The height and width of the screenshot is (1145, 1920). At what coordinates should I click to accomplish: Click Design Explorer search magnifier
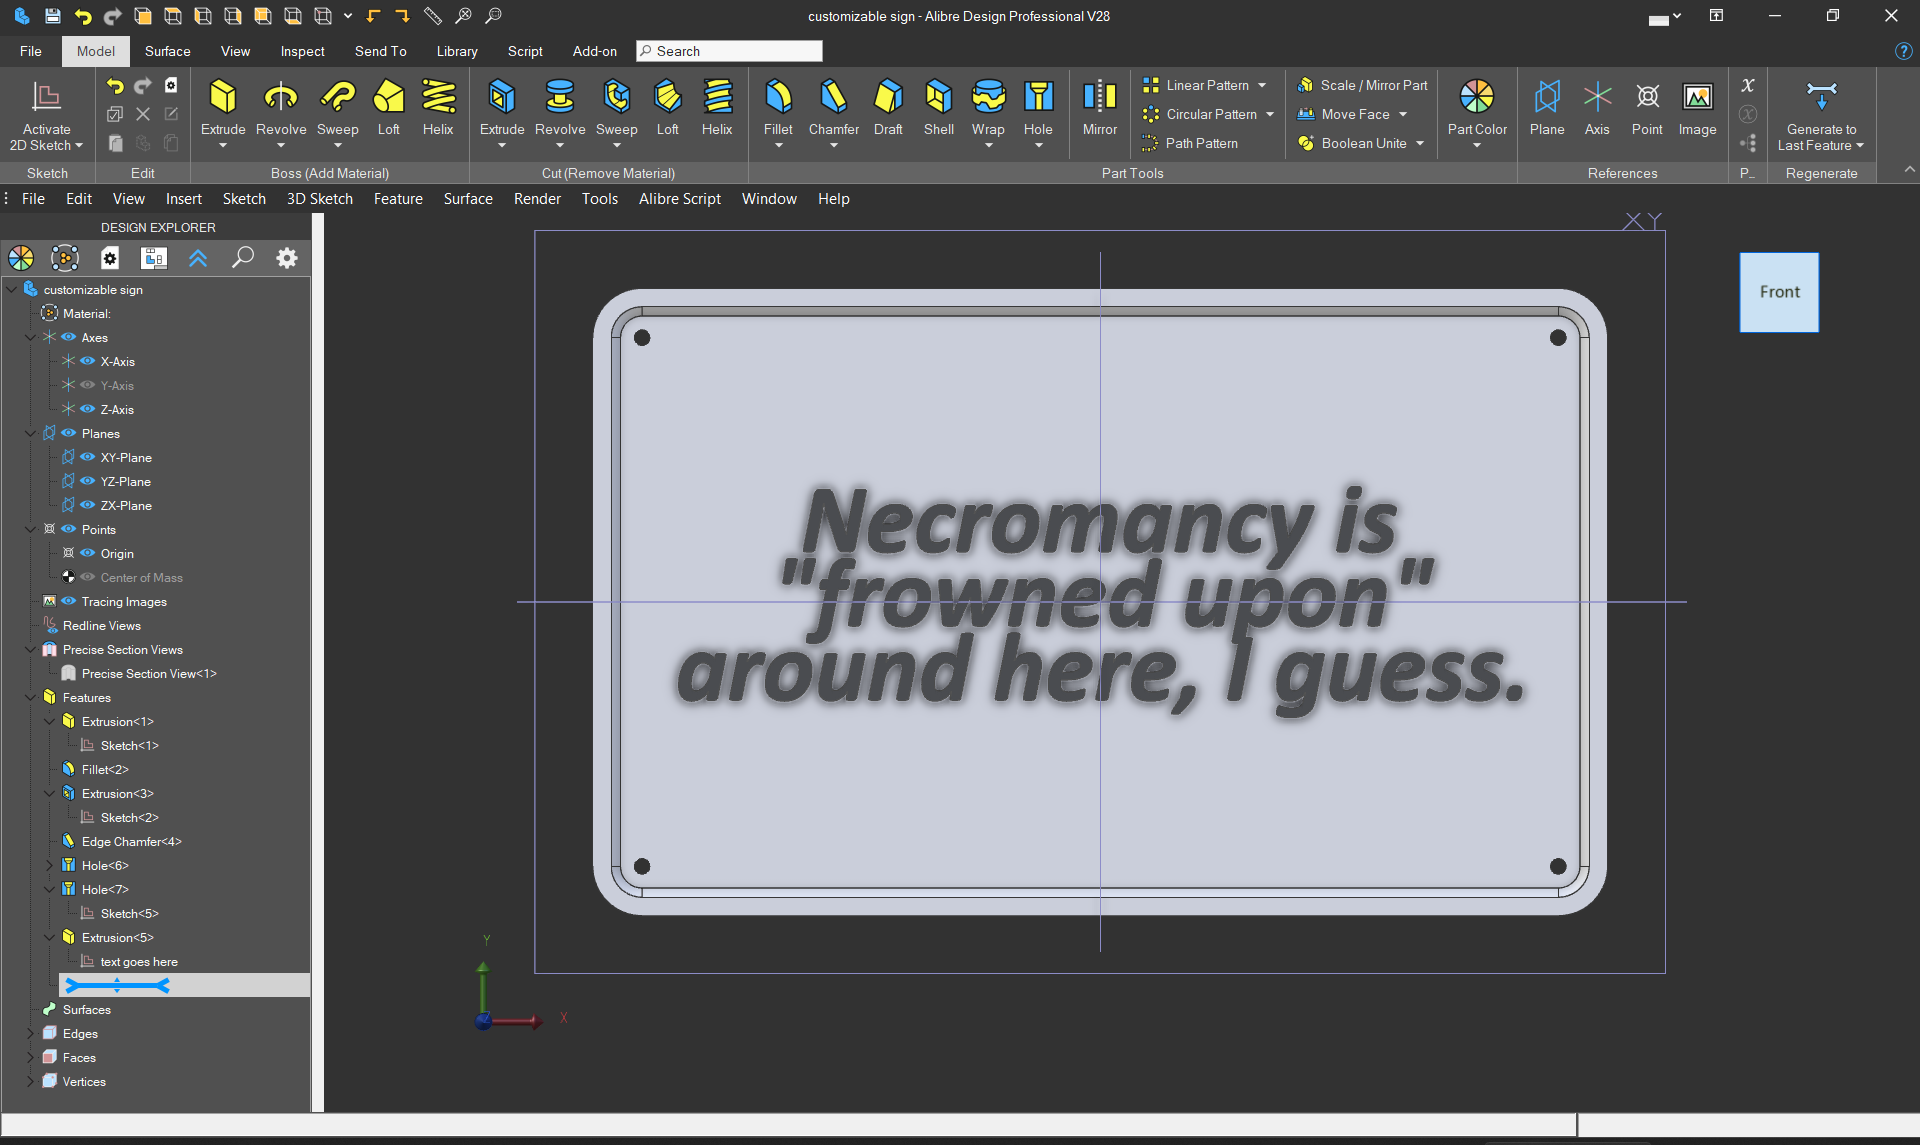(242, 258)
